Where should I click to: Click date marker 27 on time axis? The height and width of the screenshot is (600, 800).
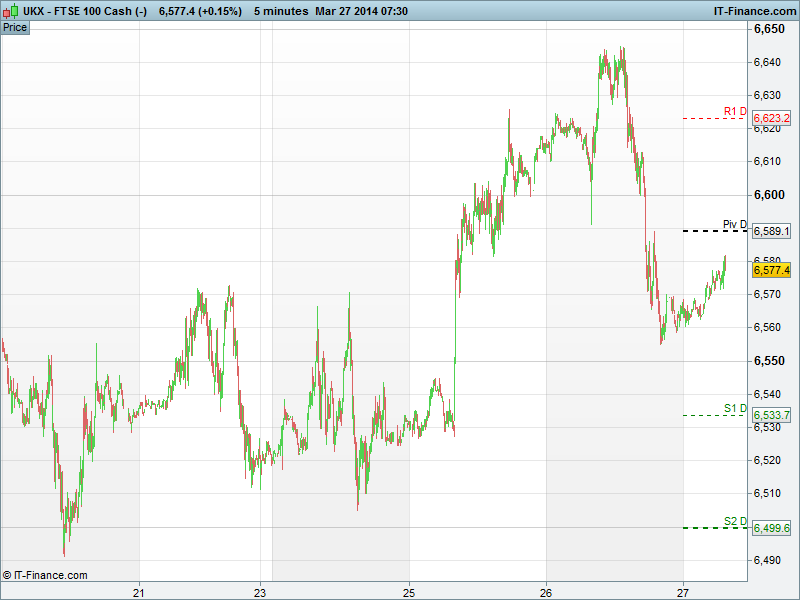(x=683, y=591)
